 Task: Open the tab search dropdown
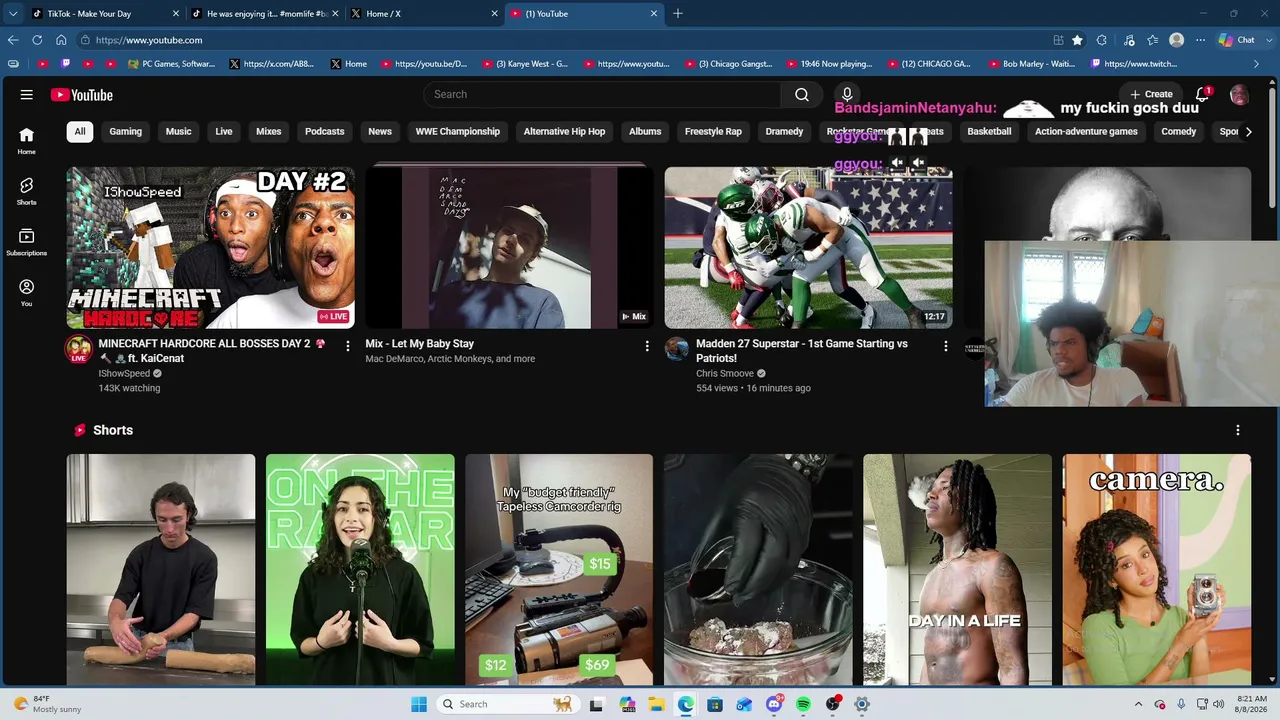13,13
